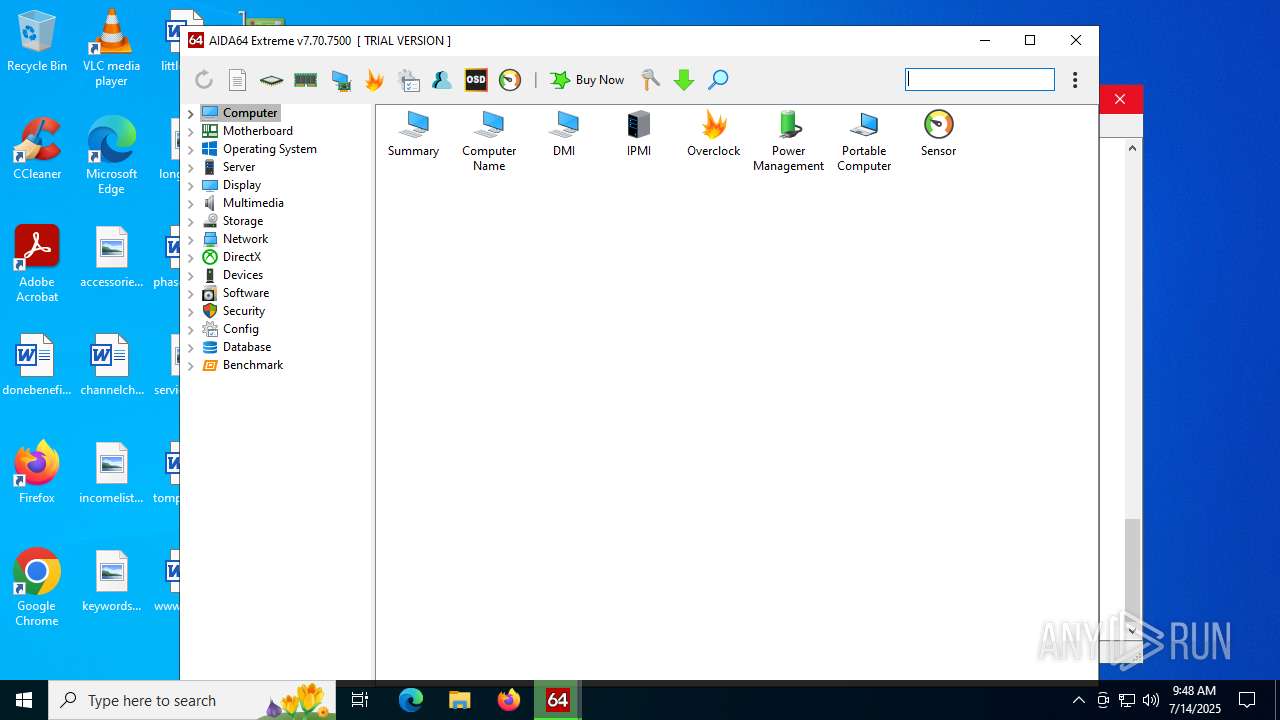Select Network label in the tree
1280x720 pixels.
point(245,239)
